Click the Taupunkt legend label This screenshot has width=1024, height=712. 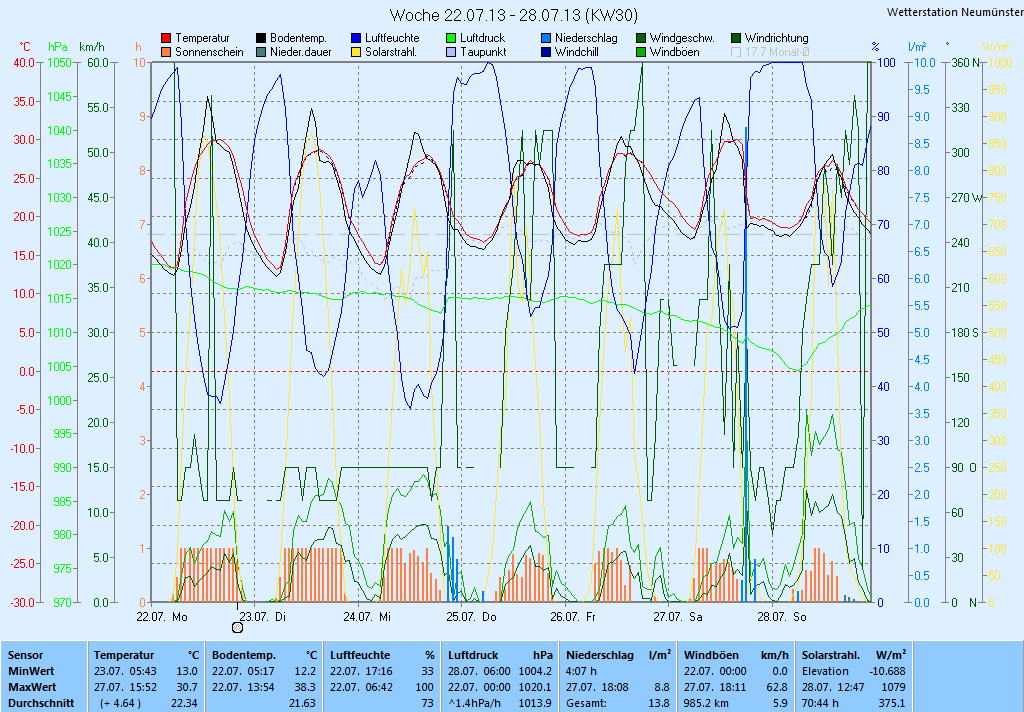[483, 52]
